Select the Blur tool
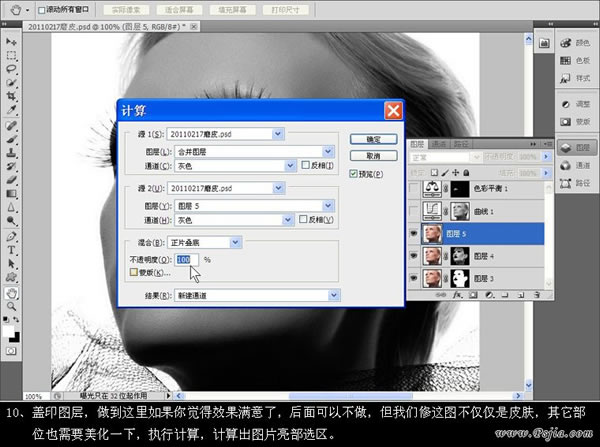 coord(11,207)
